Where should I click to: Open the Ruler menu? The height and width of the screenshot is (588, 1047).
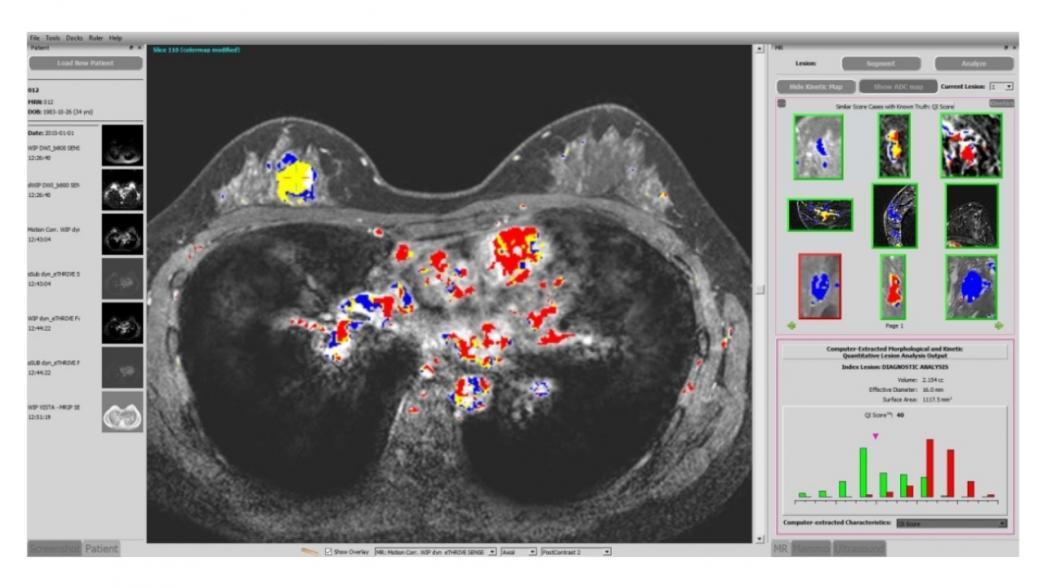(x=96, y=38)
